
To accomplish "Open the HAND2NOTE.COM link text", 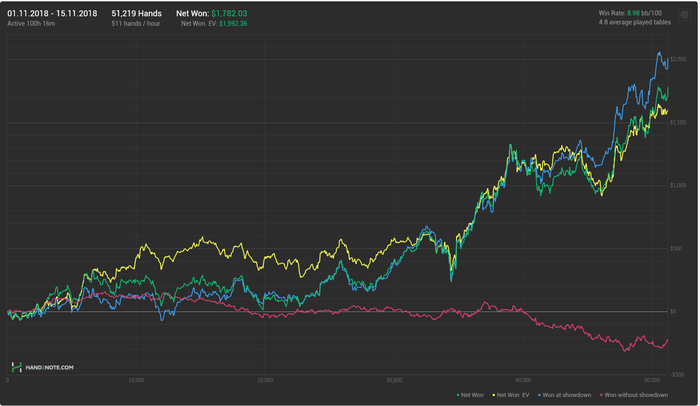I will click(47, 368).
